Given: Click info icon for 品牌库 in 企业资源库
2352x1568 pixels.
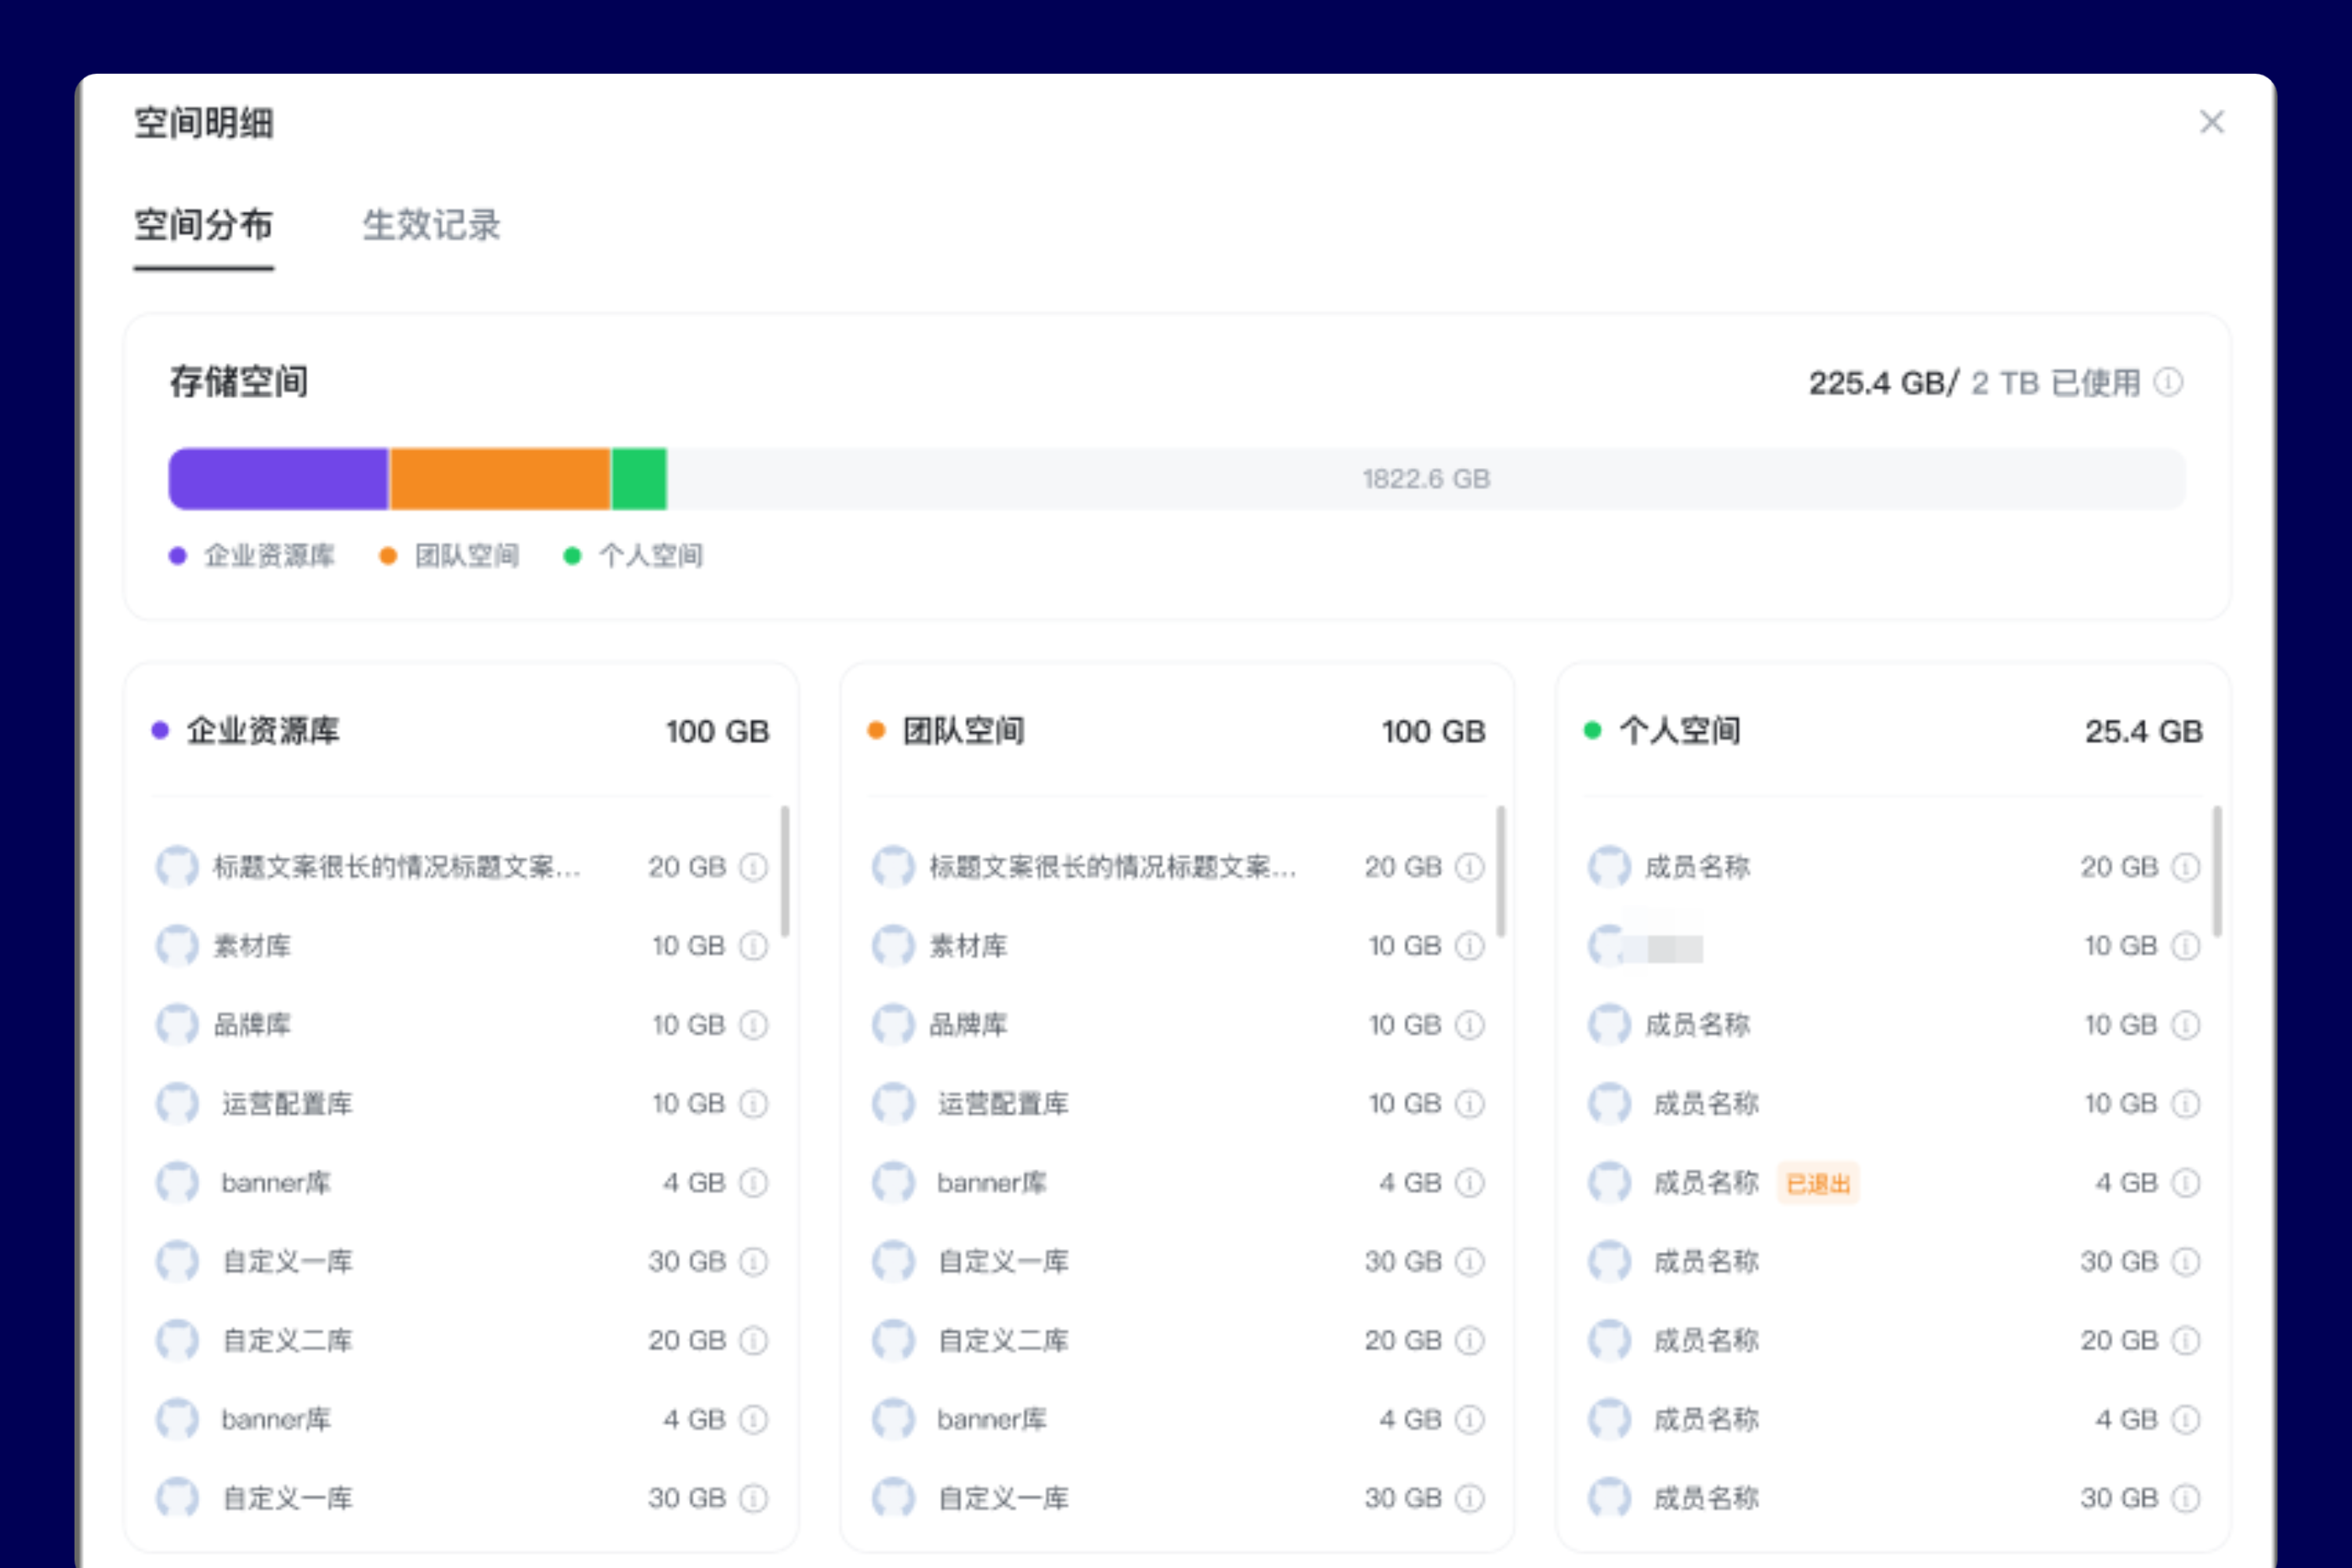Looking at the screenshot, I should point(753,1025).
